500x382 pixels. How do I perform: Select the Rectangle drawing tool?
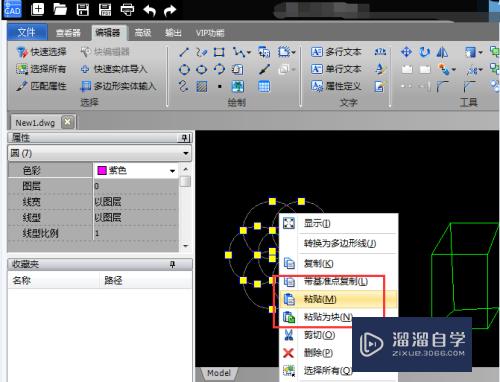(x=219, y=52)
